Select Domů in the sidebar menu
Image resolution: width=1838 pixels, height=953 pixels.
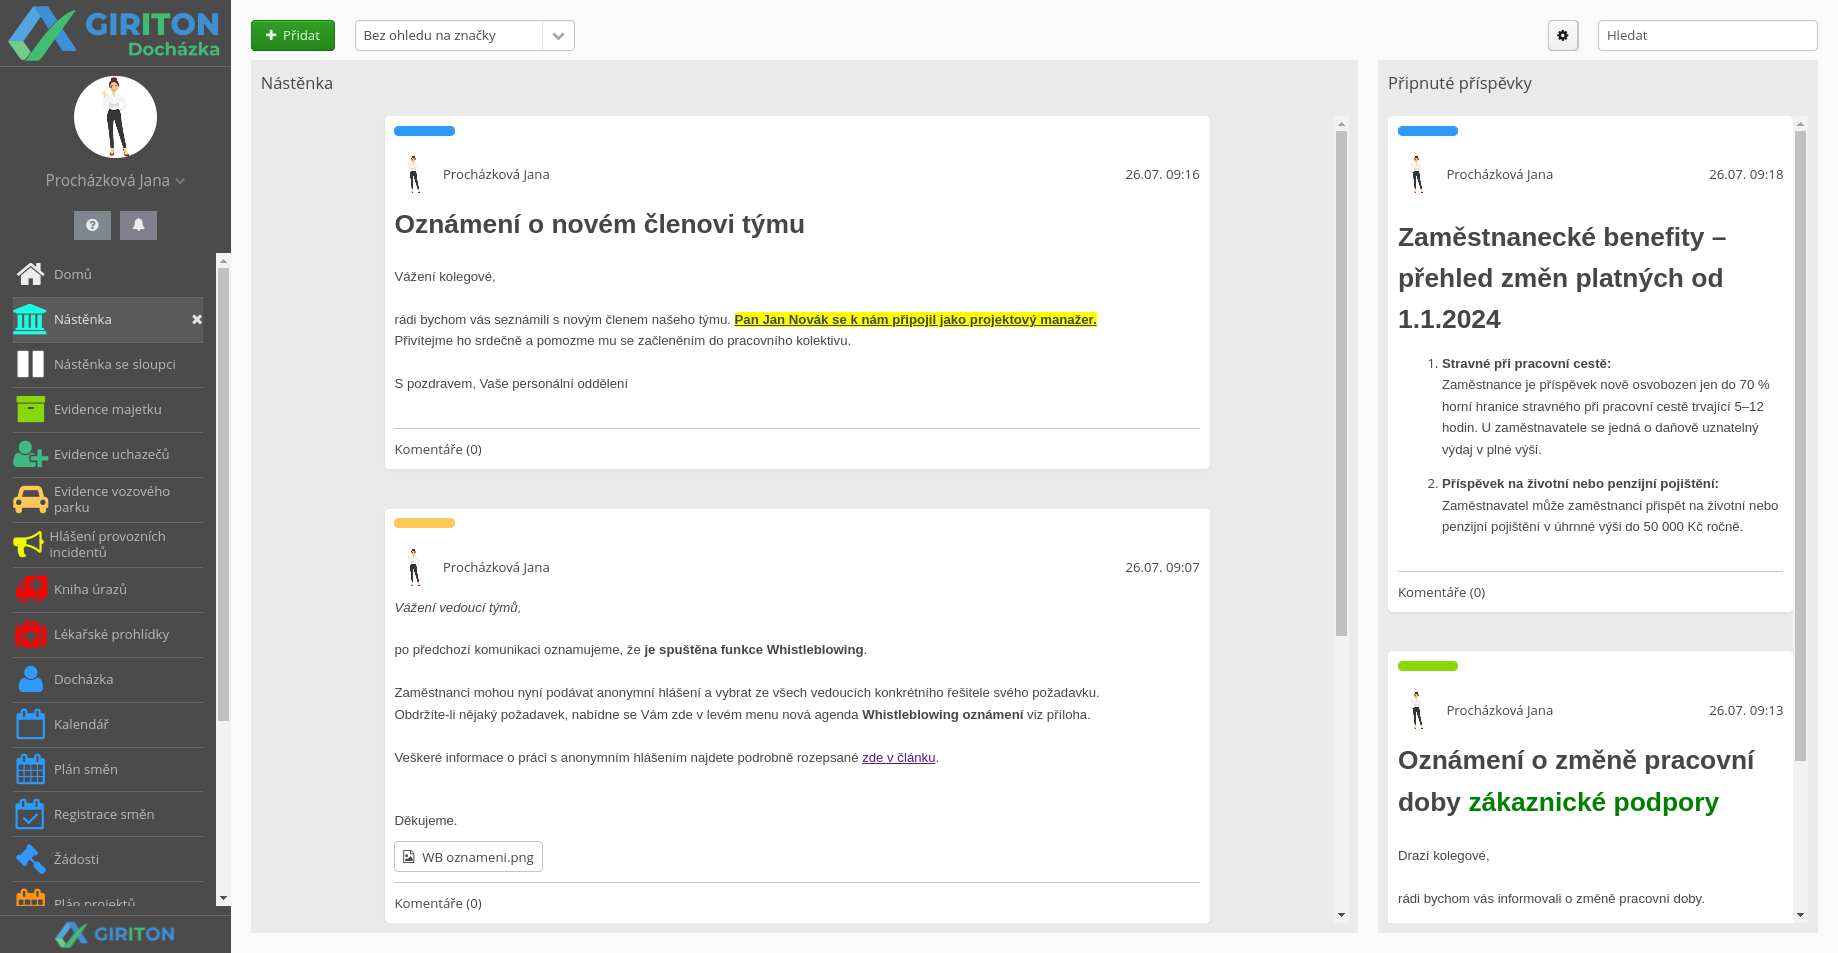[x=108, y=274]
